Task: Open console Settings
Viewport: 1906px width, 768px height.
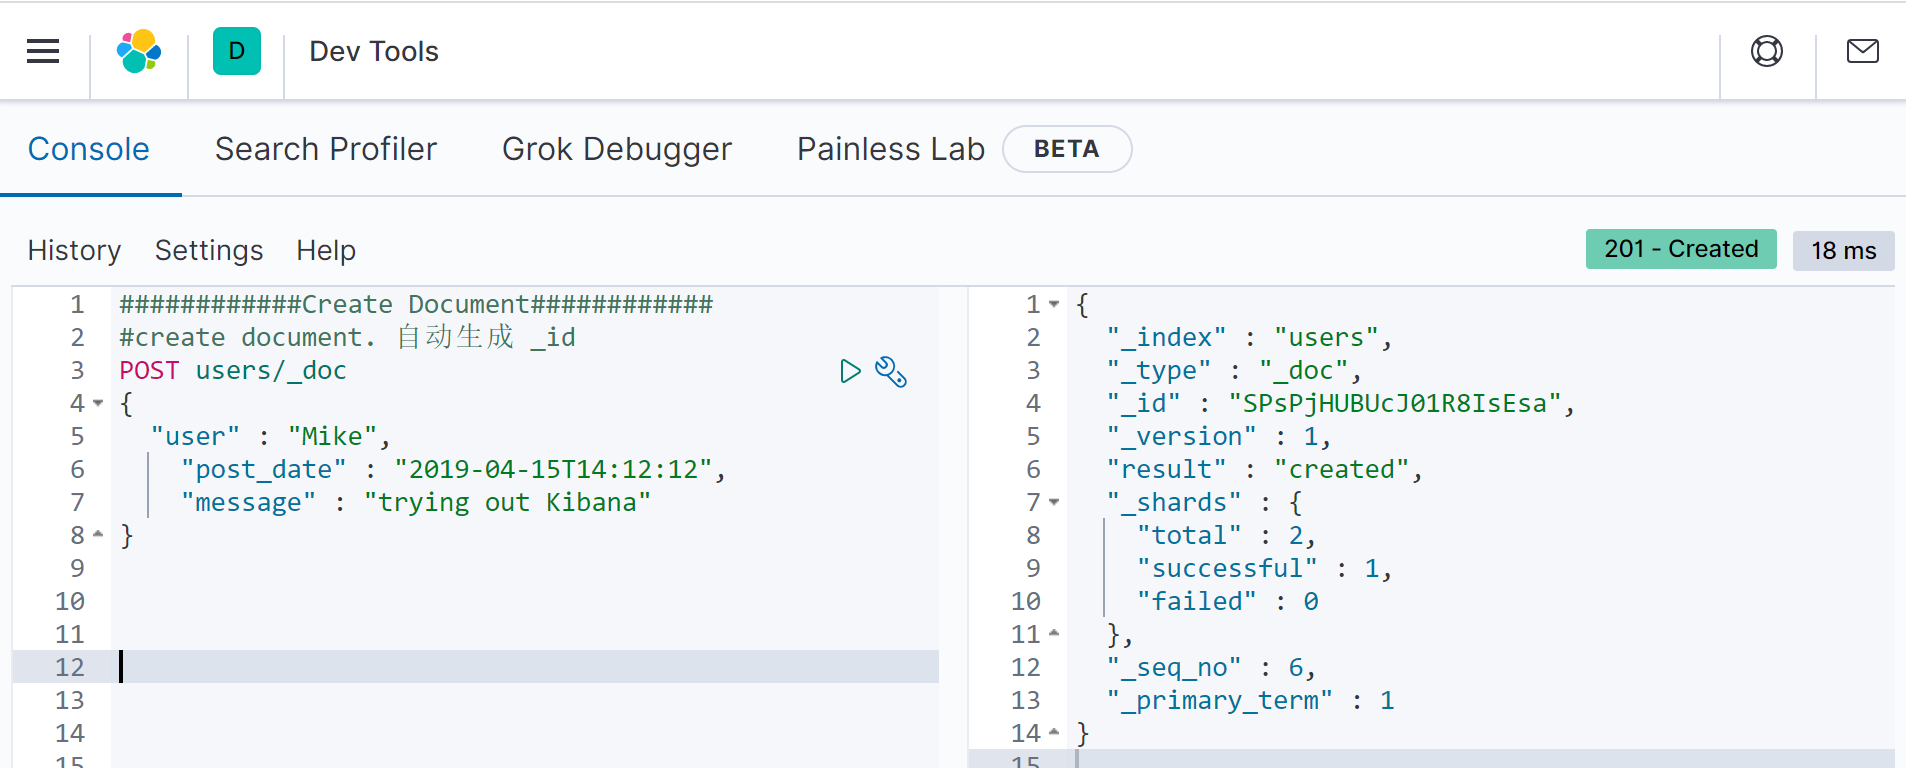Action: click(x=209, y=250)
